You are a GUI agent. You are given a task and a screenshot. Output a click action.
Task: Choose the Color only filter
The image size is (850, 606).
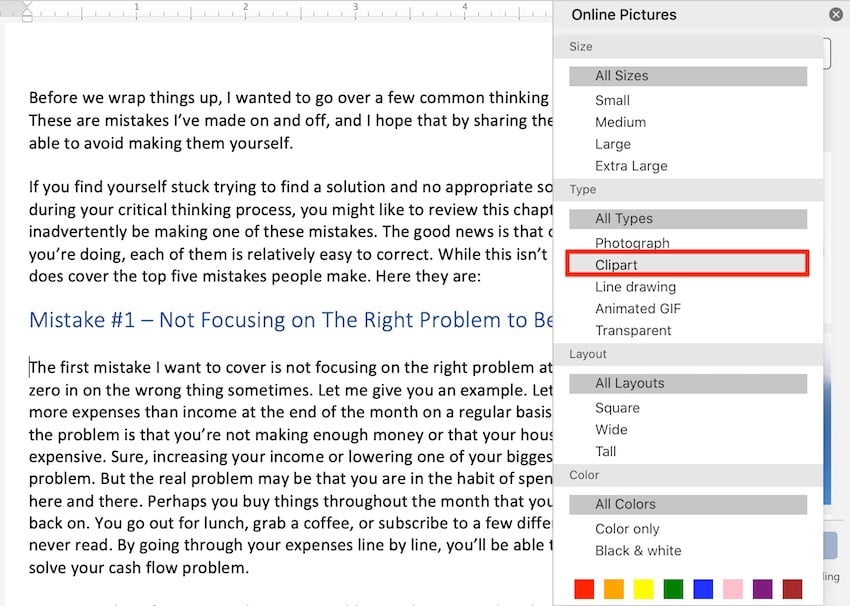pyautogui.click(x=627, y=528)
